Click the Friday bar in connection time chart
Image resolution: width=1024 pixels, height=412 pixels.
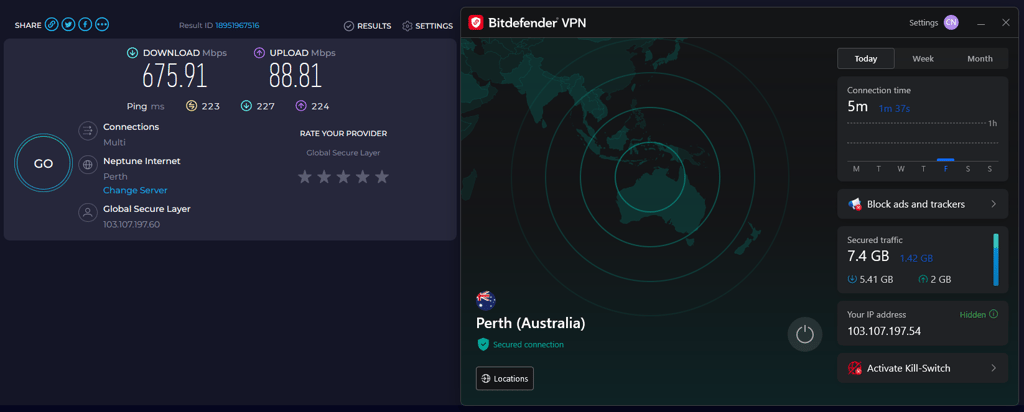pos(945,159)
